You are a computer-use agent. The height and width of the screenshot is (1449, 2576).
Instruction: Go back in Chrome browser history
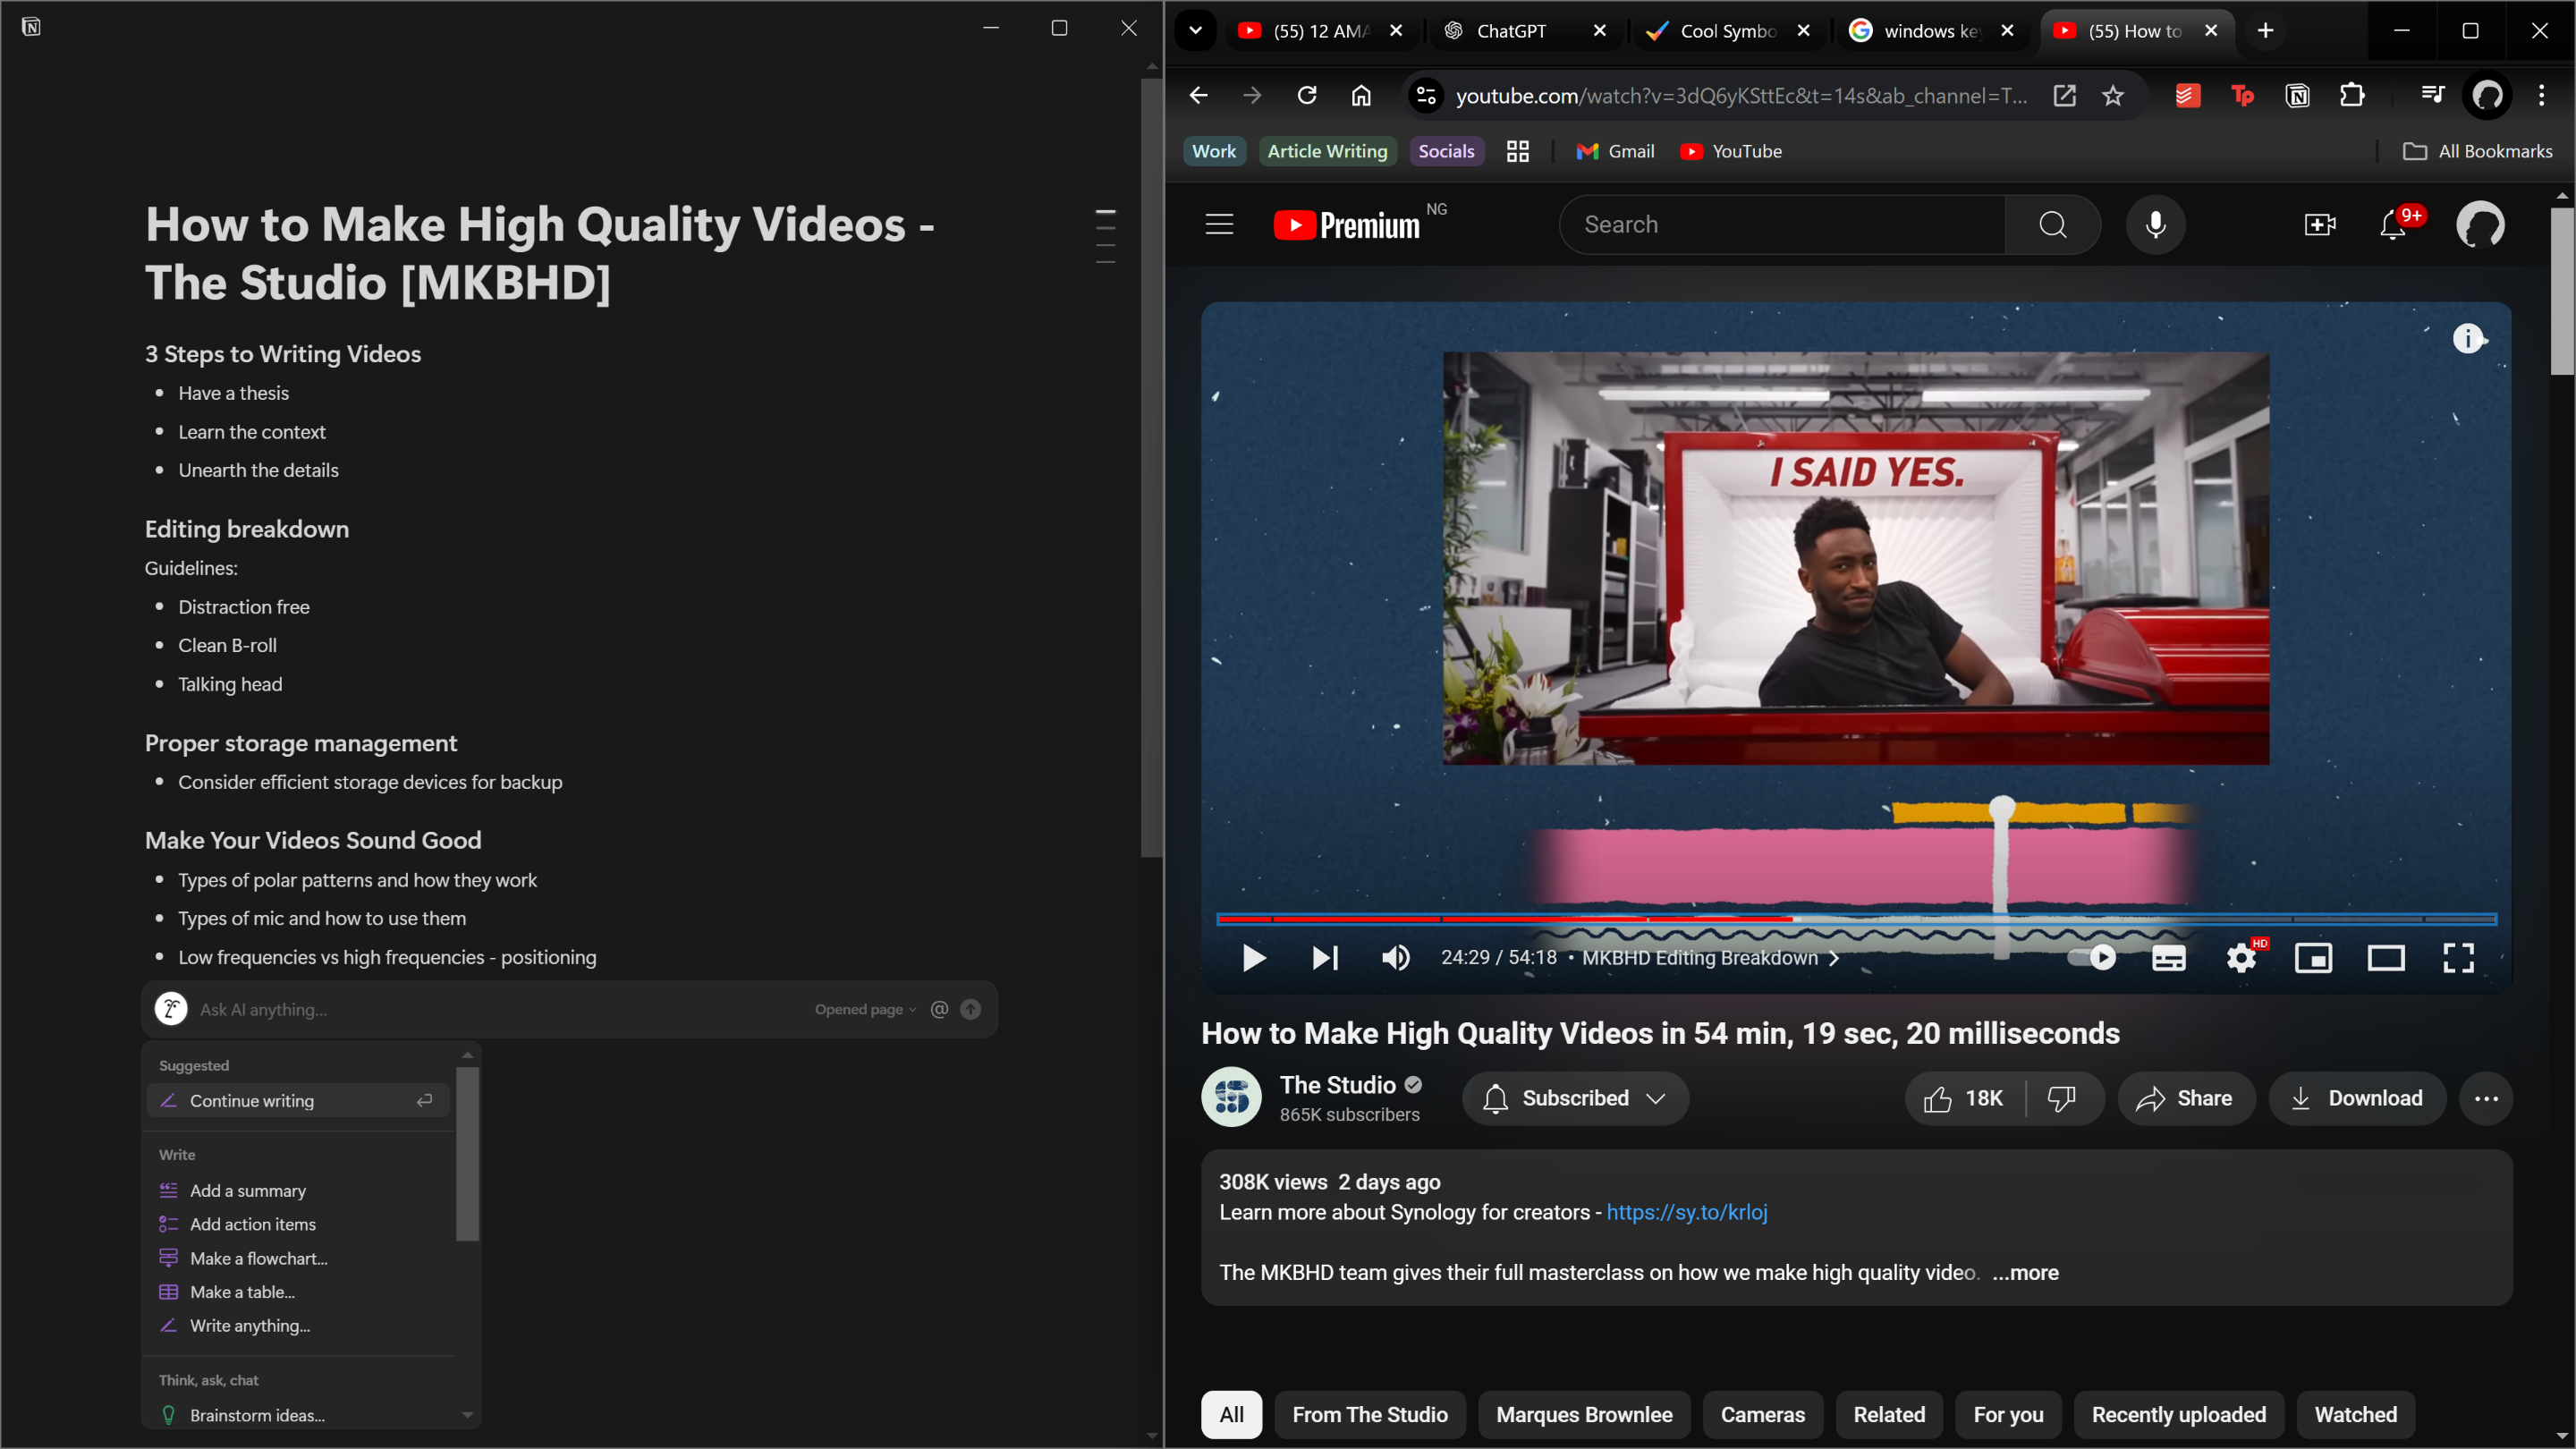coord(1198,95)
